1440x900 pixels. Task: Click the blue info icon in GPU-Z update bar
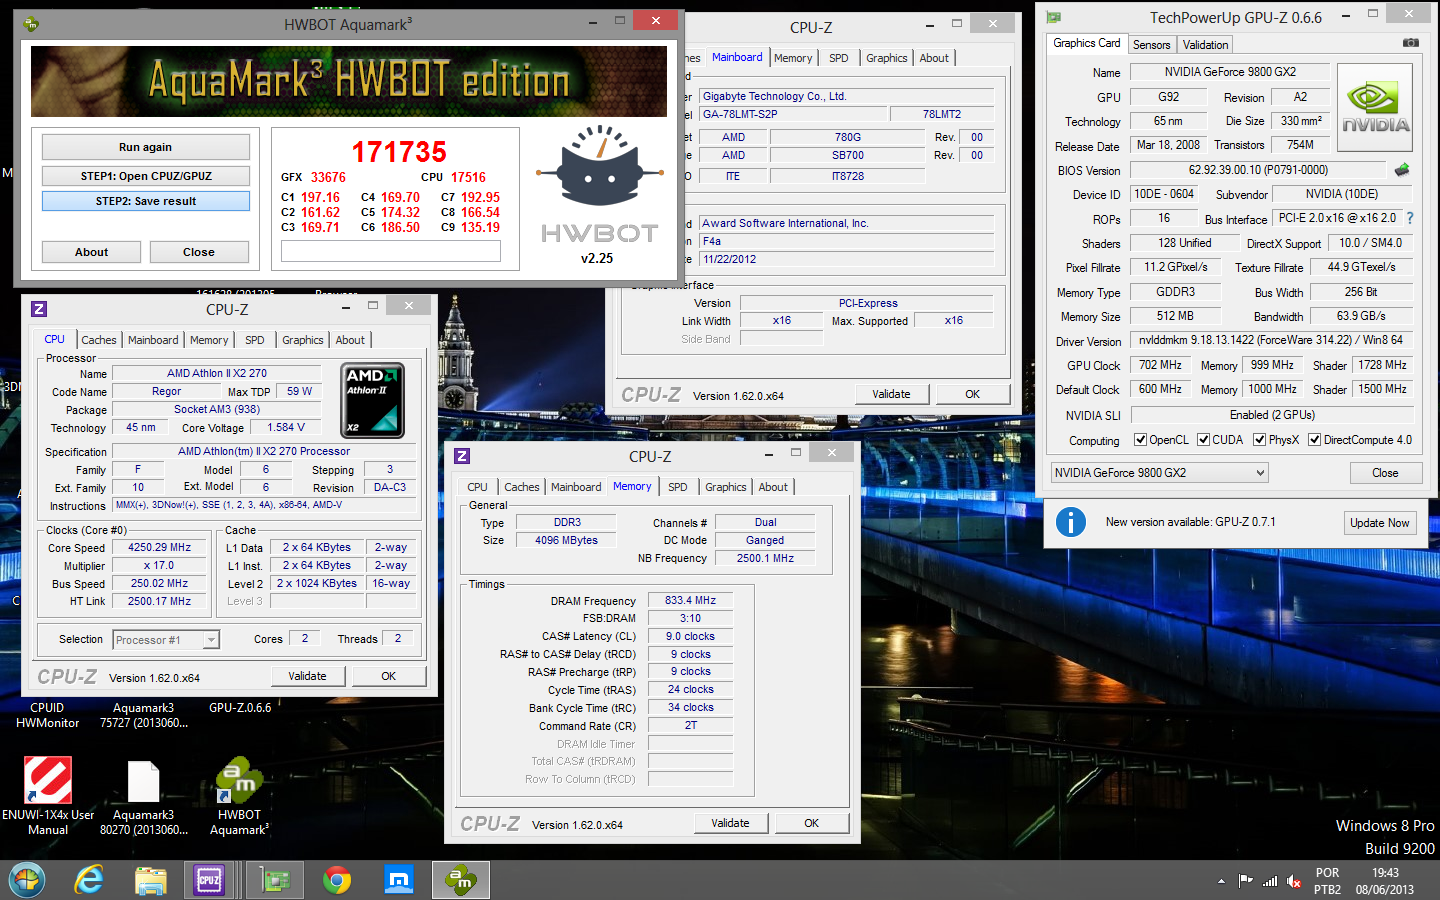click(1070, 522)
